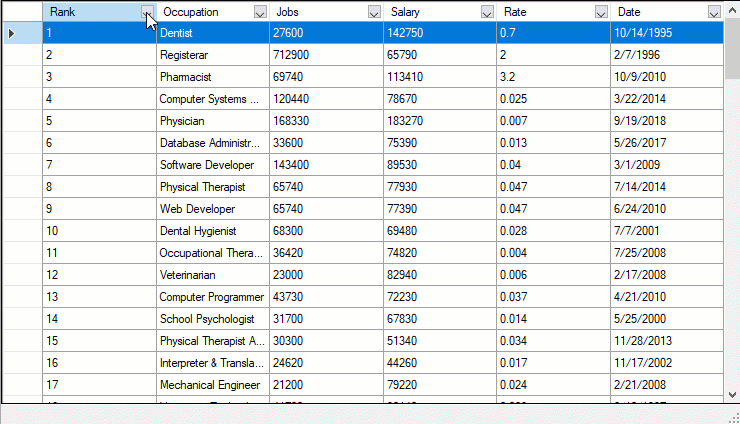Click the Jobs value '143400'
Image resolution: width=740 pixels, height=424 pixels.
pyautogui.click(x=327, y=165)
